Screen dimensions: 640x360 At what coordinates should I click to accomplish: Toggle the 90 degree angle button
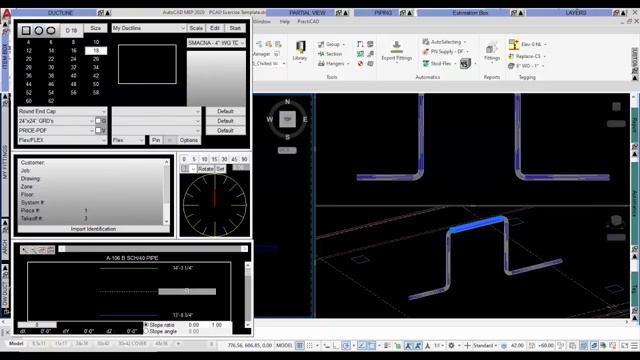[244, 159]
